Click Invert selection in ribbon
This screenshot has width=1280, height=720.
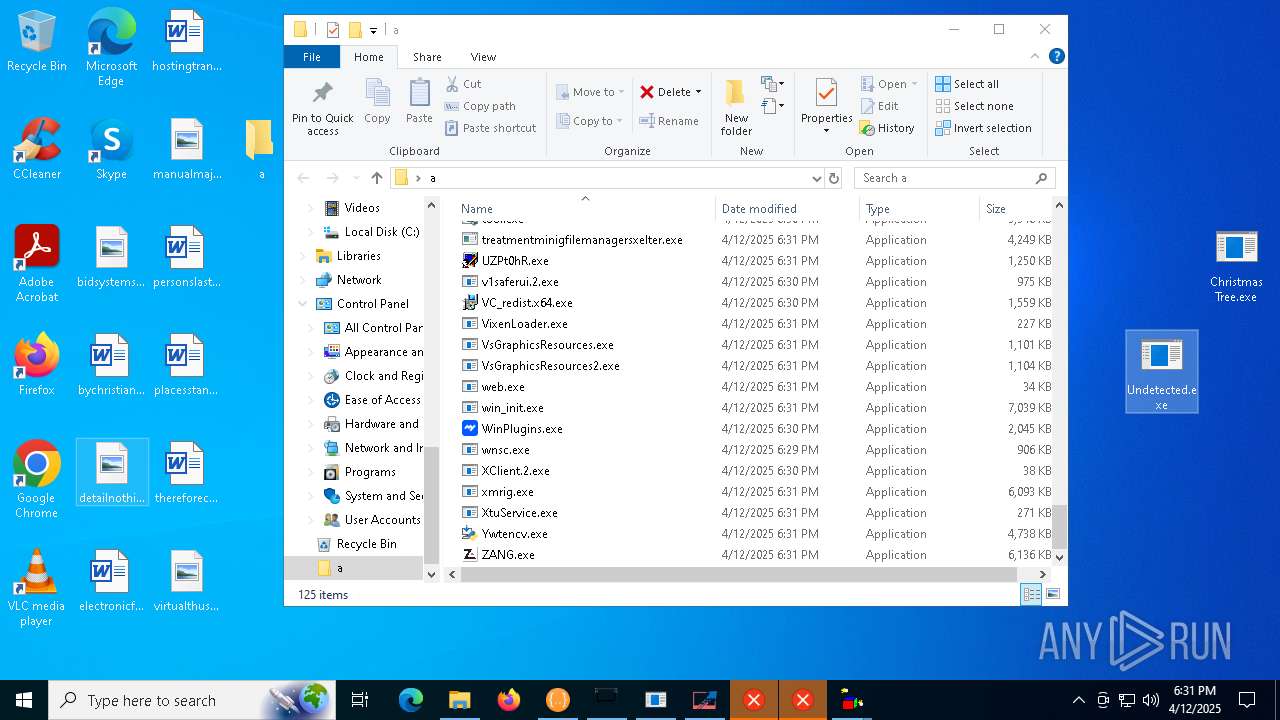983,128
